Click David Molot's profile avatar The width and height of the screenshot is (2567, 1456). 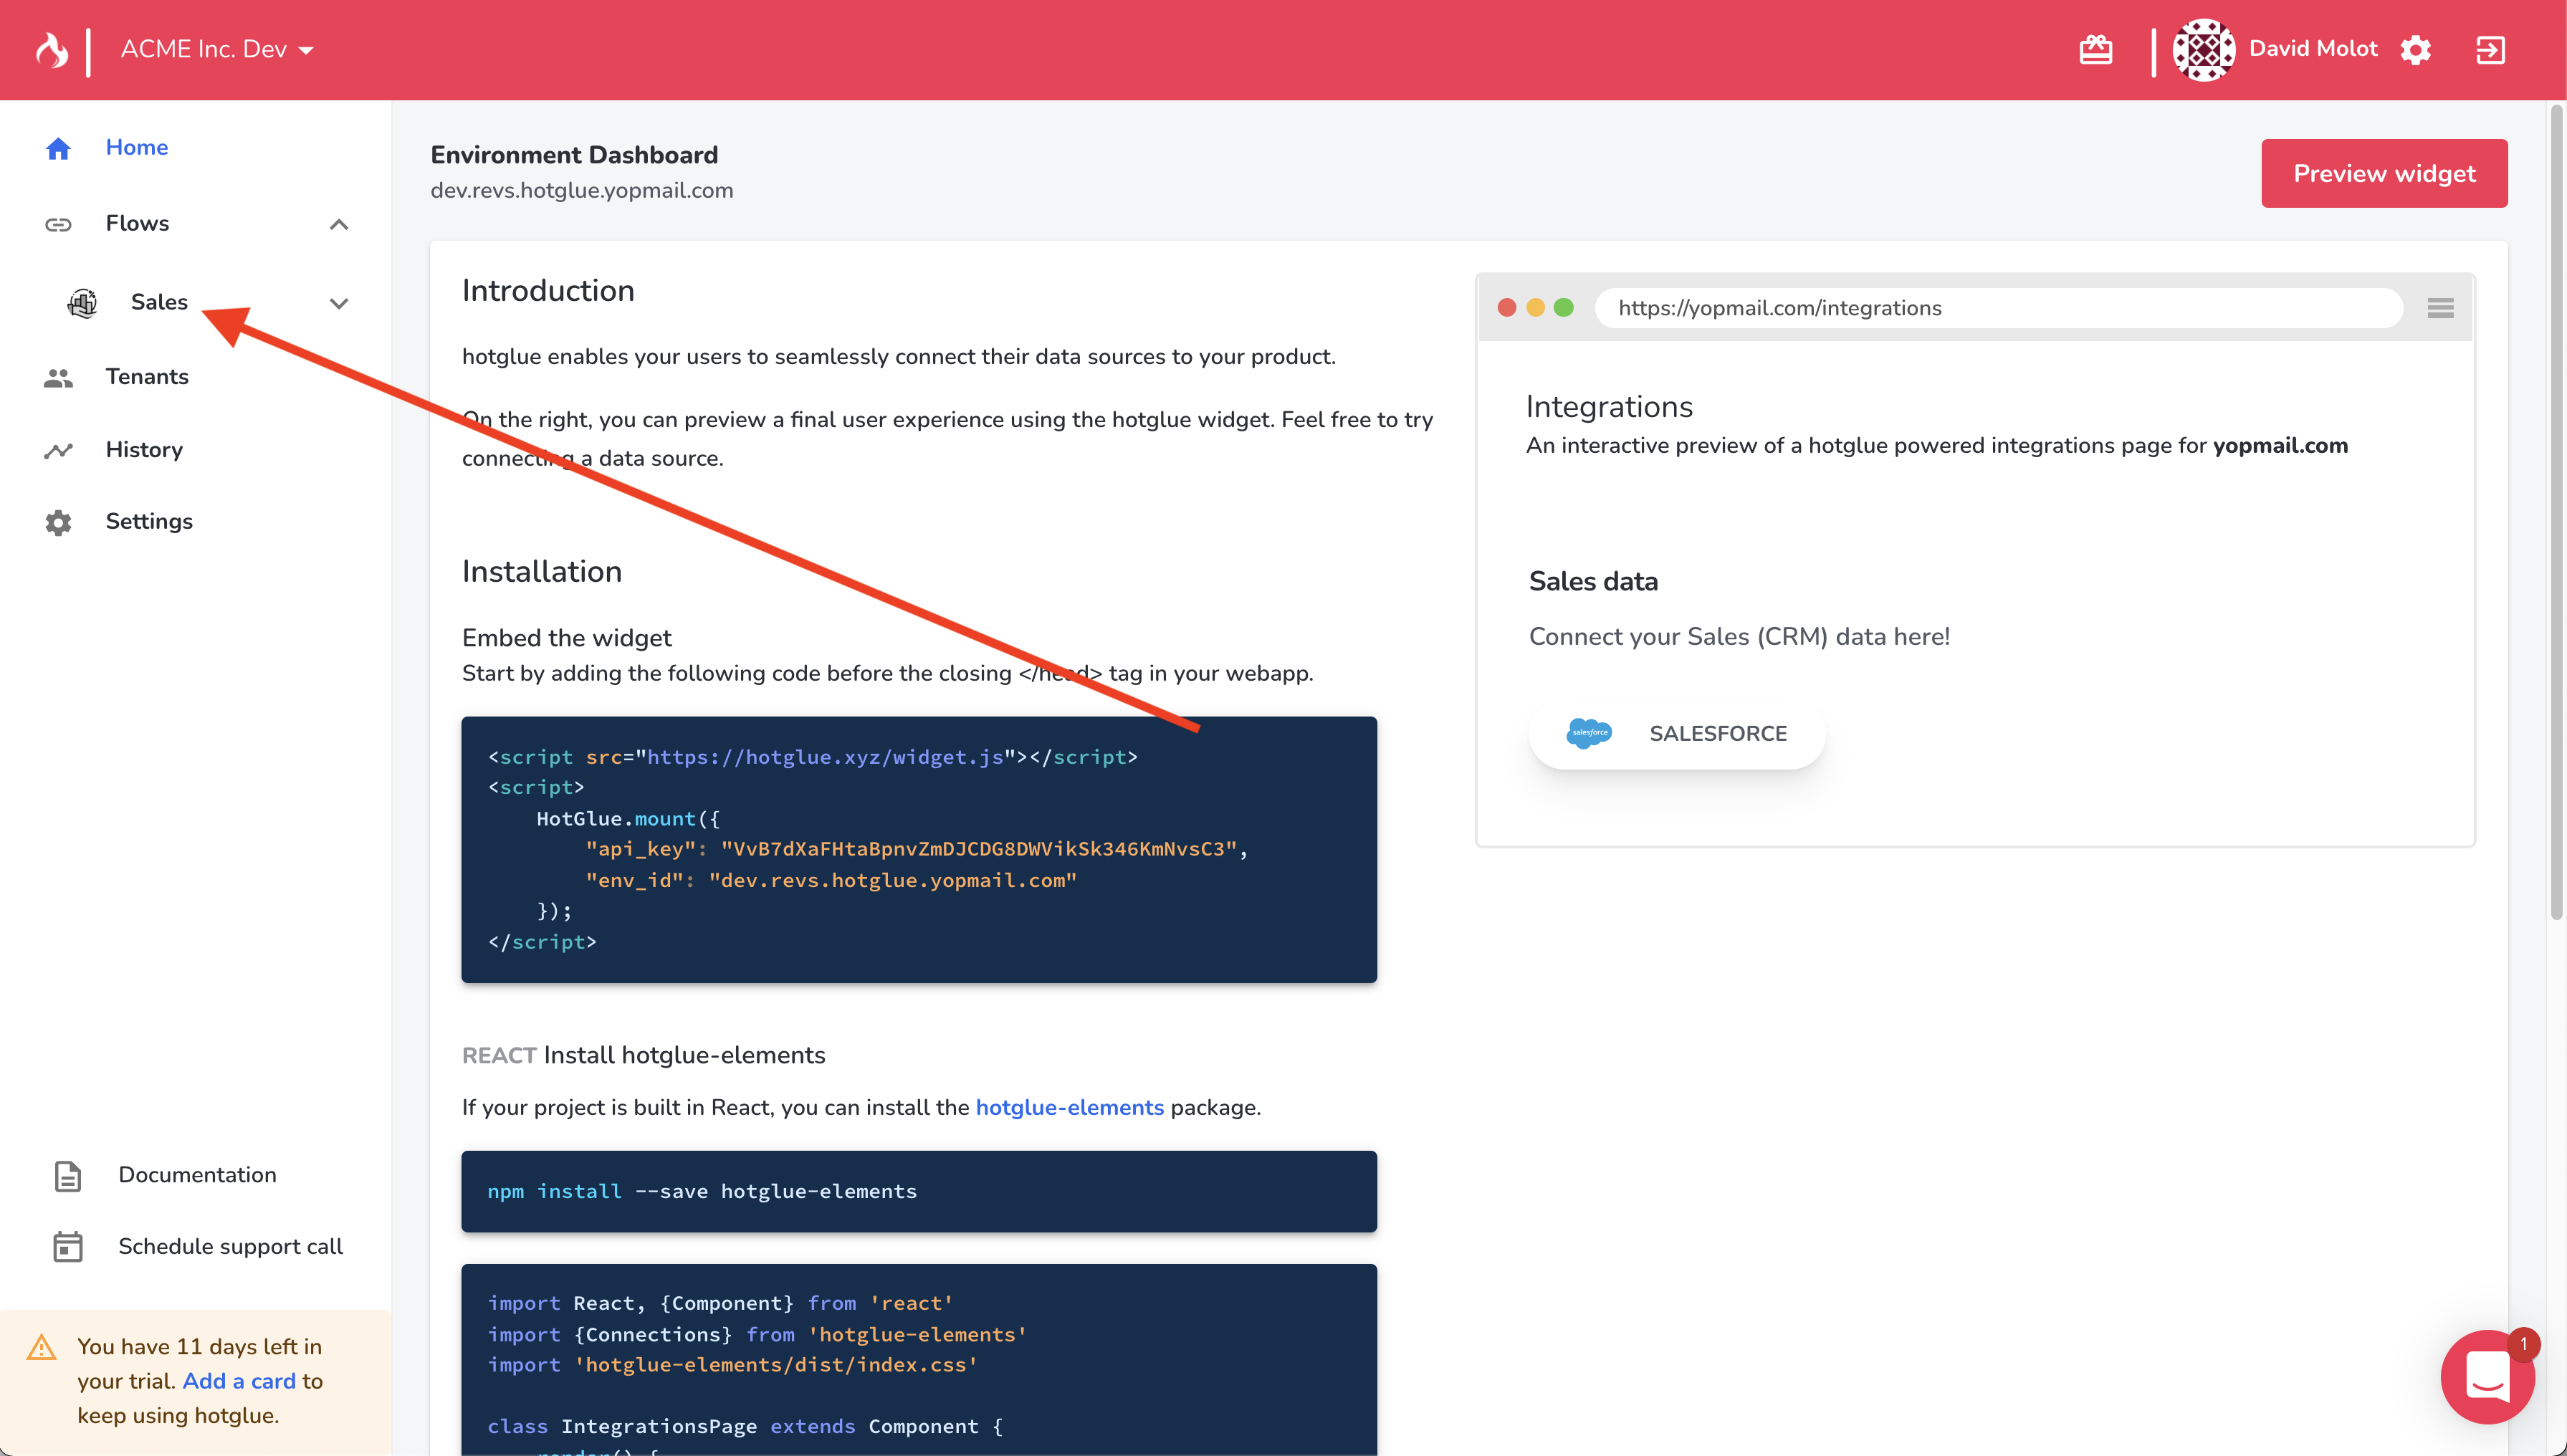coord(2203,49)
